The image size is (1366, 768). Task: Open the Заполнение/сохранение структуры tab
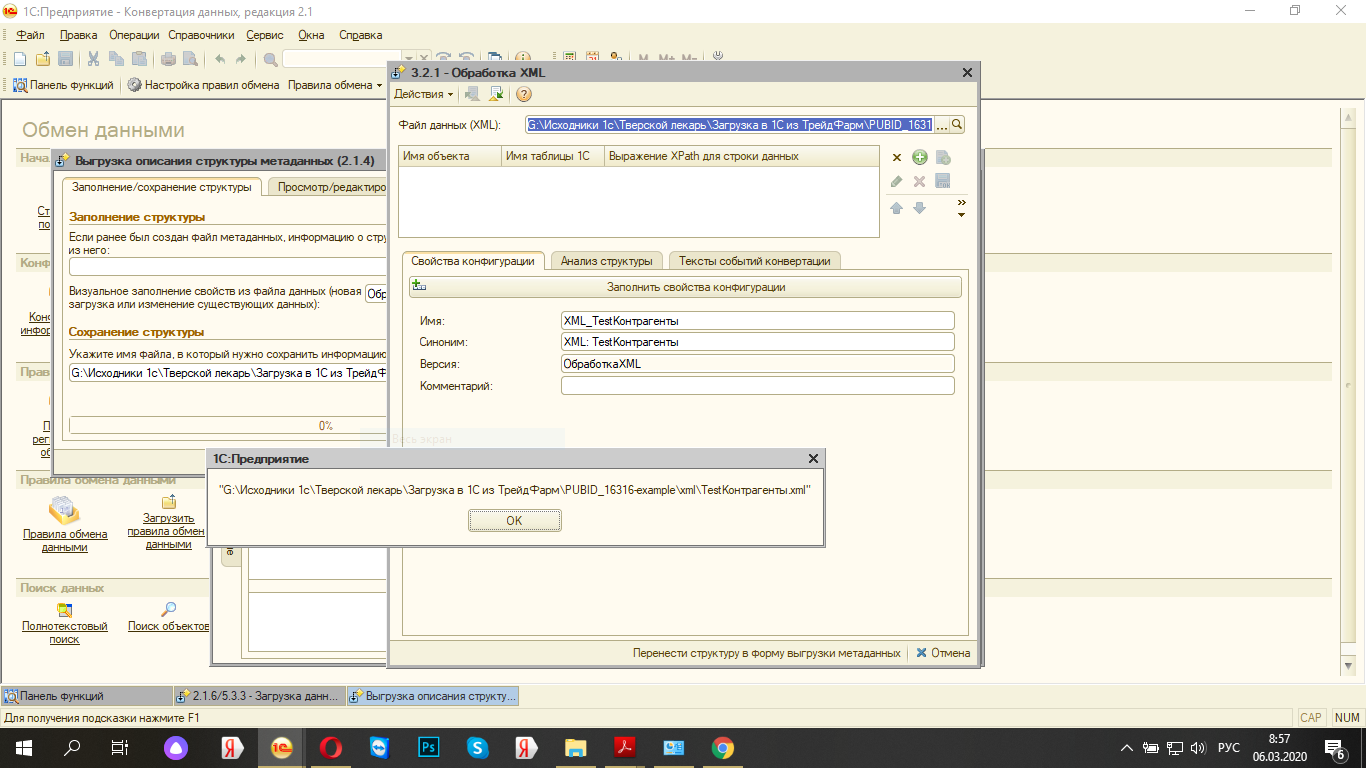coord(161,187)
